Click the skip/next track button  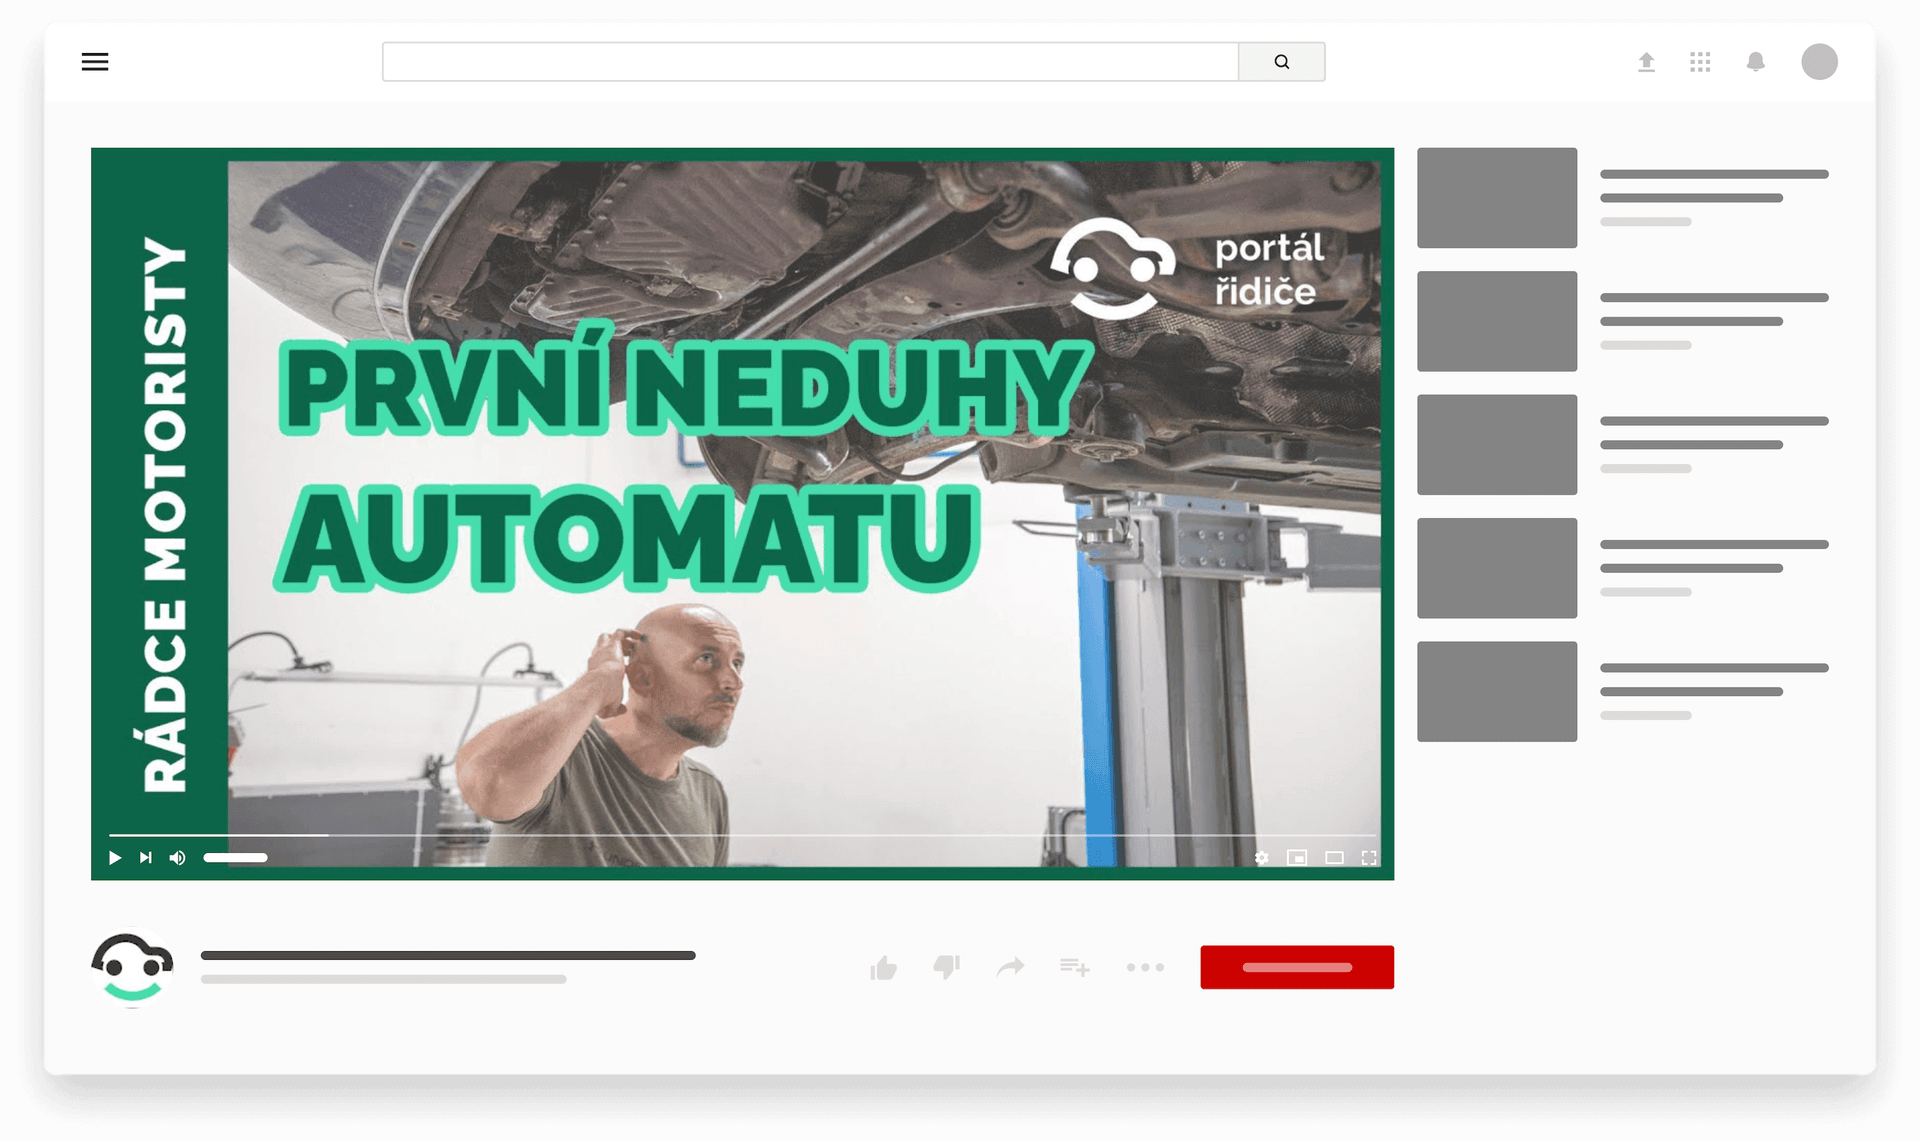tap(144, 856)
